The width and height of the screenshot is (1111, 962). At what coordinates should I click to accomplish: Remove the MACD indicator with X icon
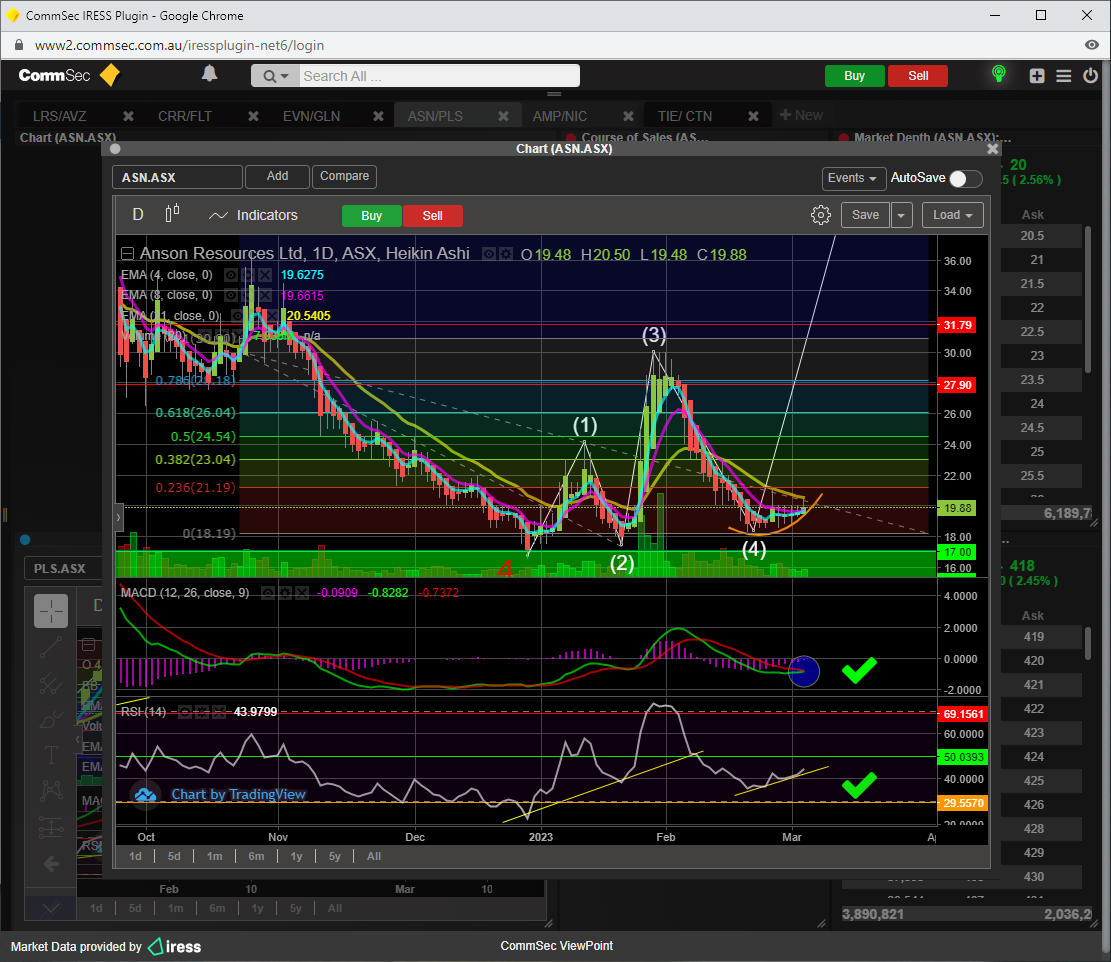tap(301, 593)
